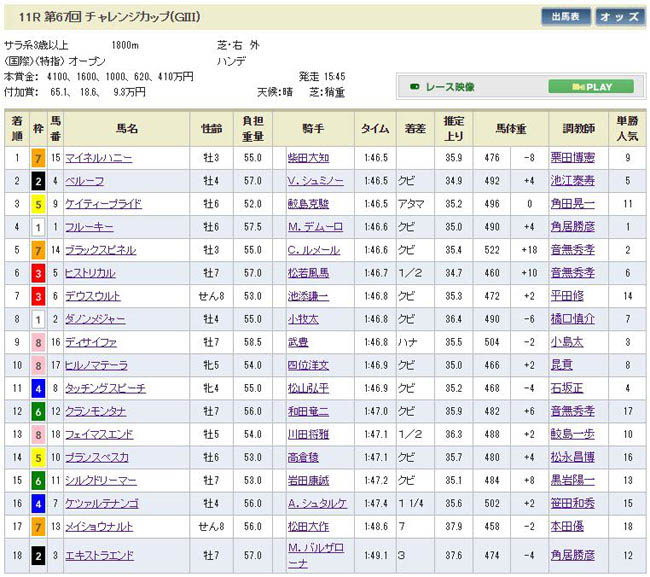Viewport: 650px width, 577px height.
Task: Open horse ヒストリカル link
Action: (x=92, y=273)
